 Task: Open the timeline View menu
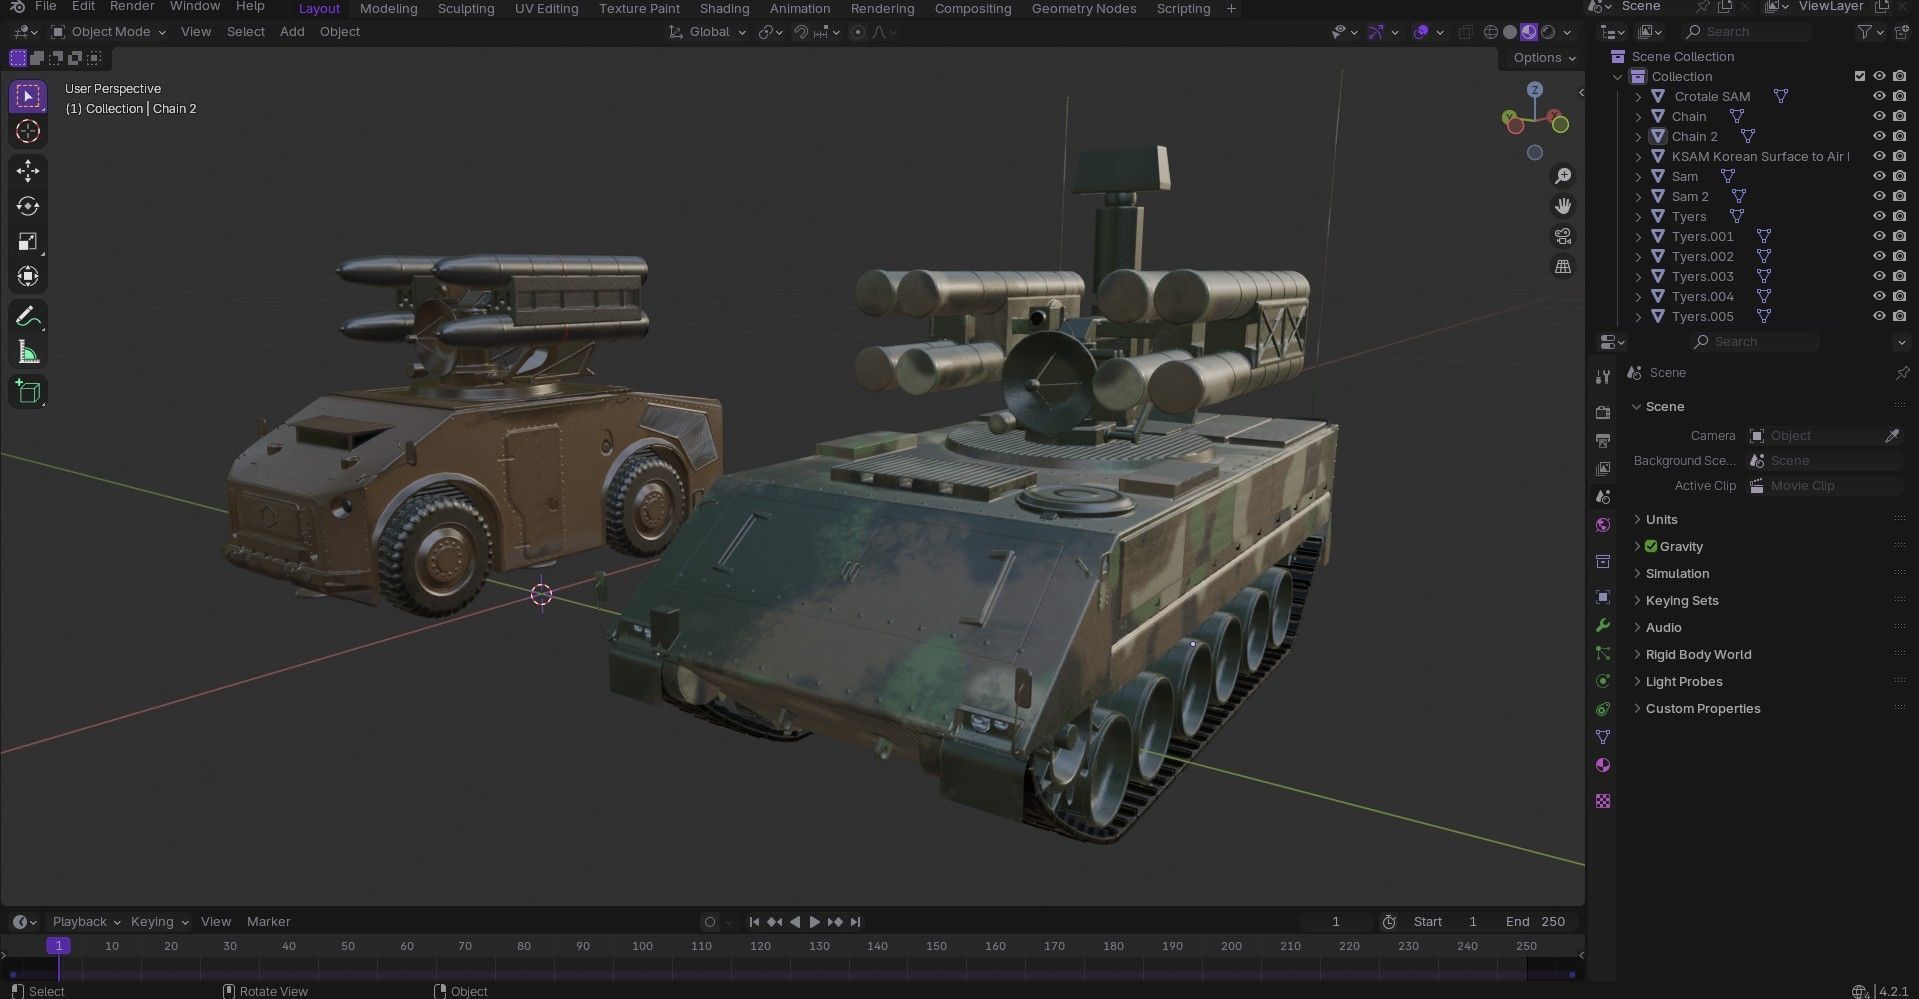coord(216,922)
